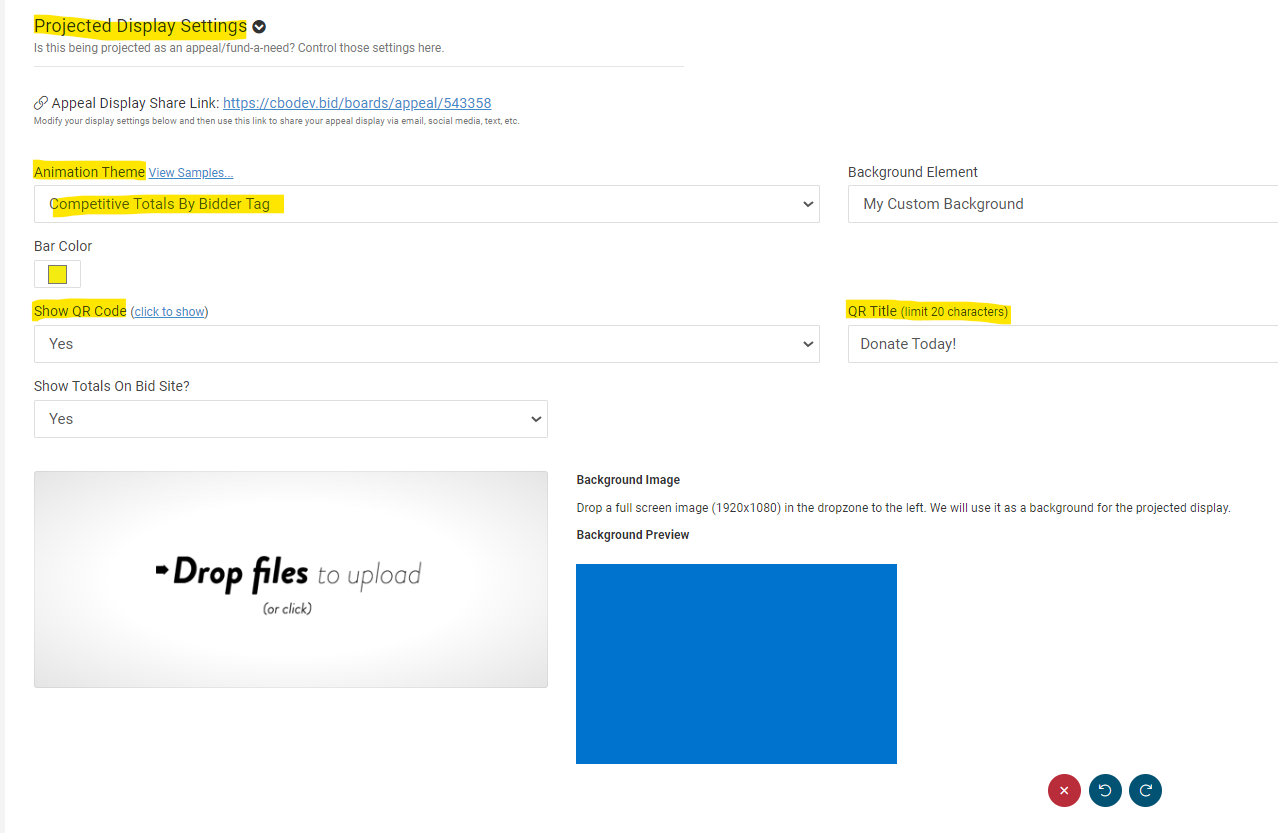Pick the yellow Bar Color swatch

pos(57,274)
